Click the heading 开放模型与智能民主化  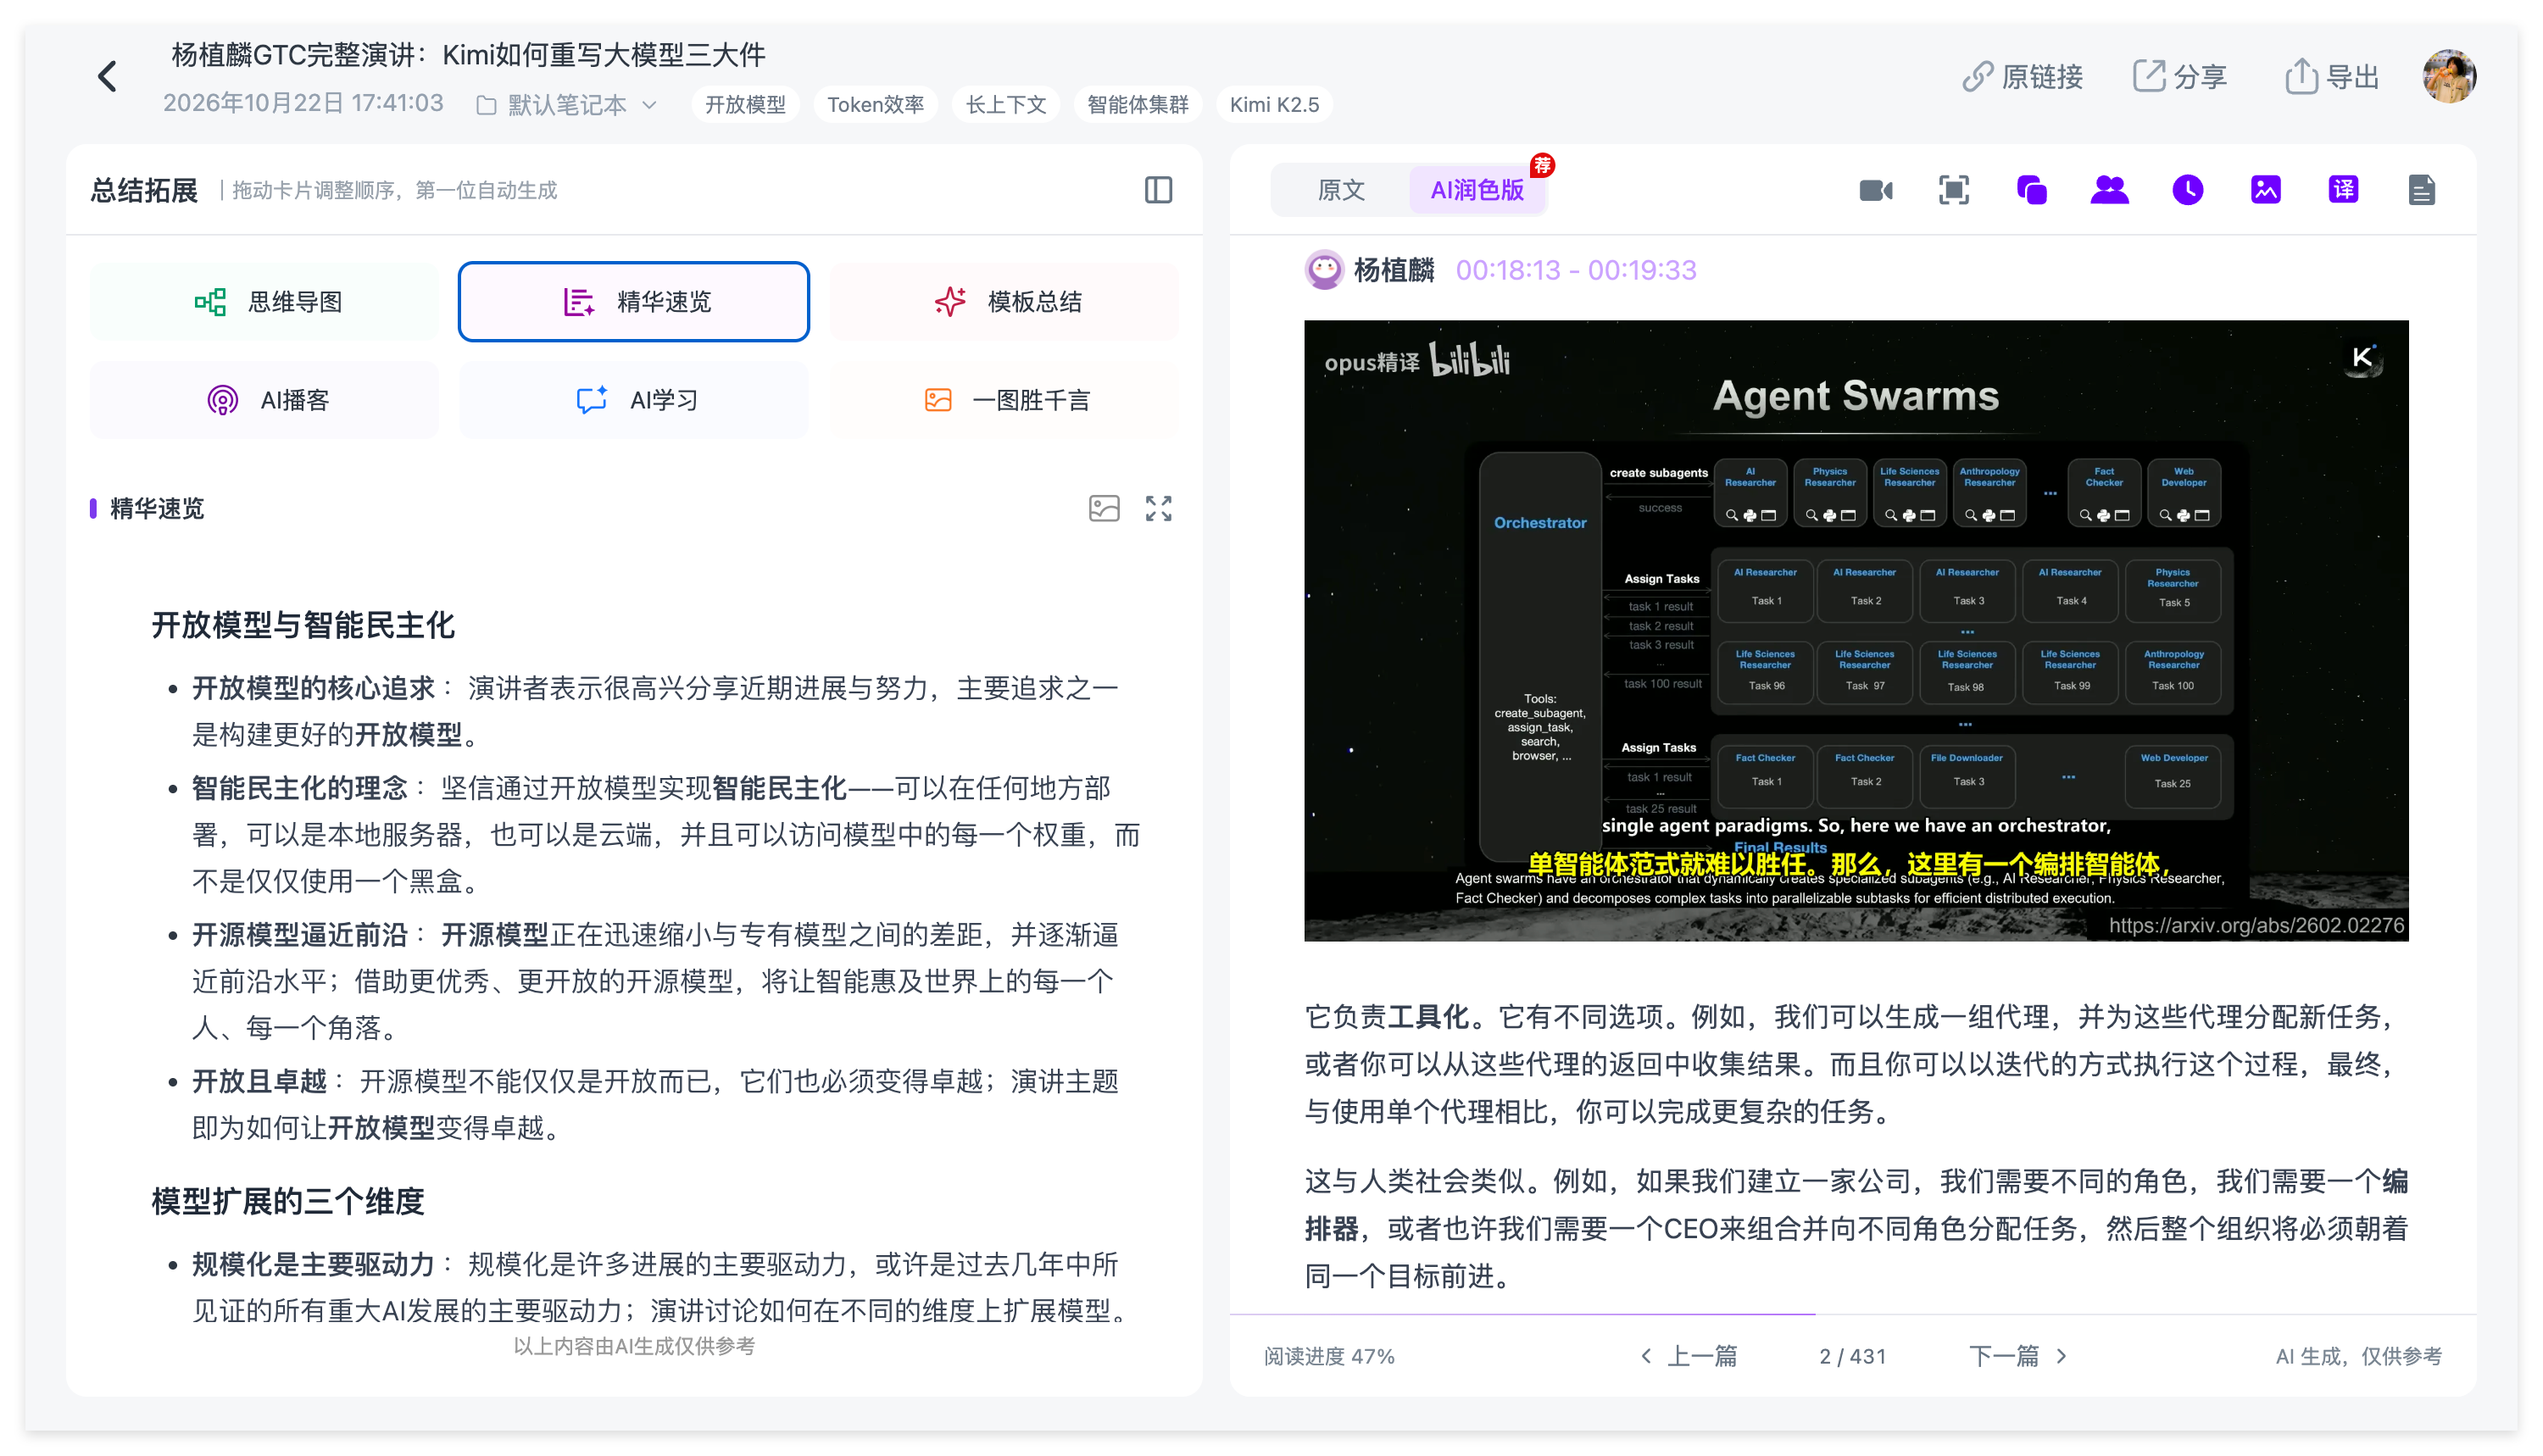tap(303, 626)
